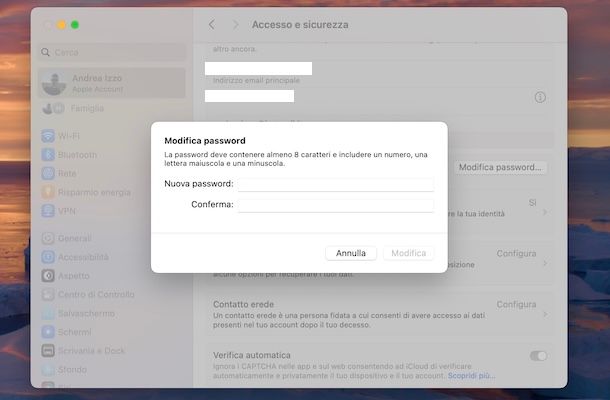Select the Aspetto icon in sidebar
Image resolution: width=610 pixels, height=400 pixels.
(x=48, y=275)
